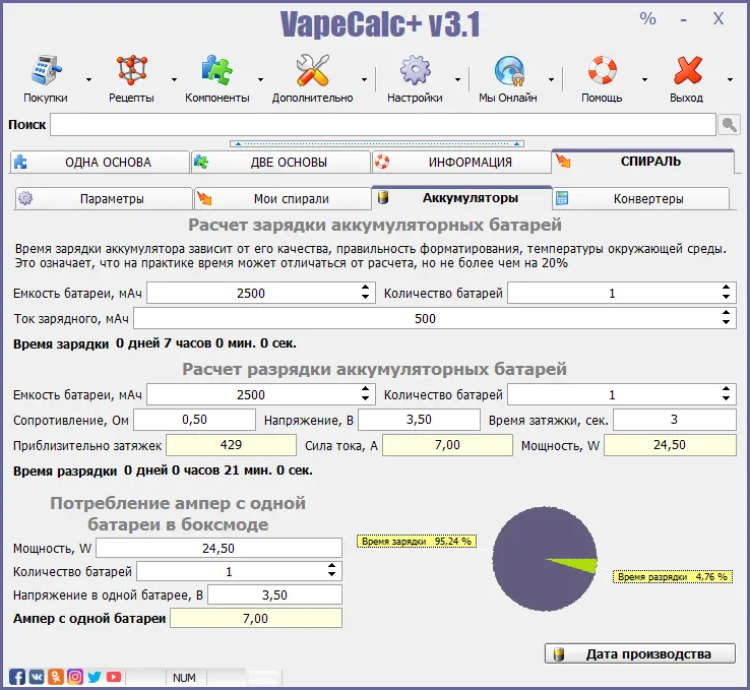Expand the Выход dropdown arrow
This screenshot has width=750, height=690.
(x=730, y=79)
